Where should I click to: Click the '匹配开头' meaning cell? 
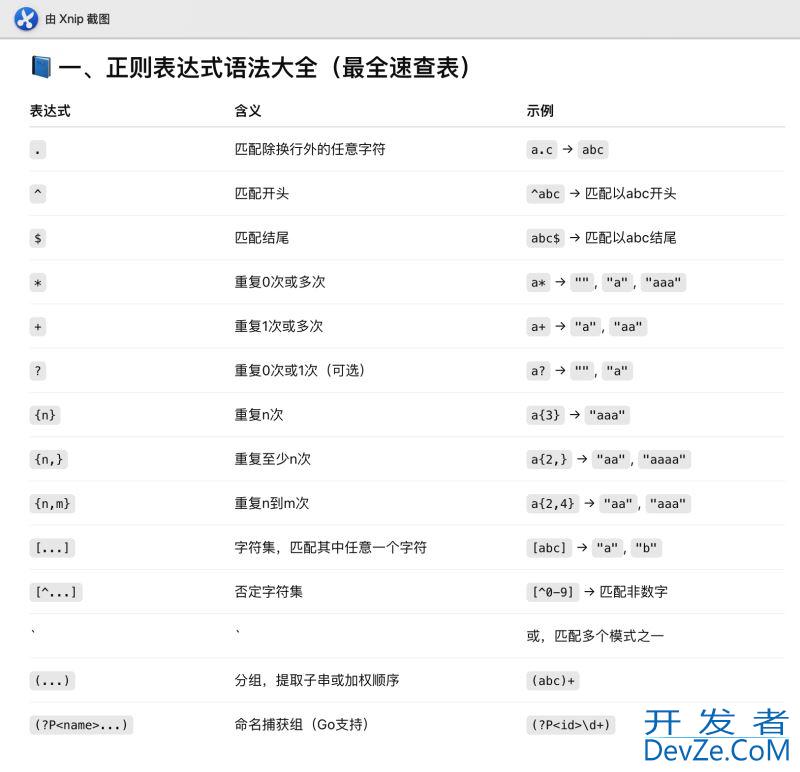pos(262,193)
